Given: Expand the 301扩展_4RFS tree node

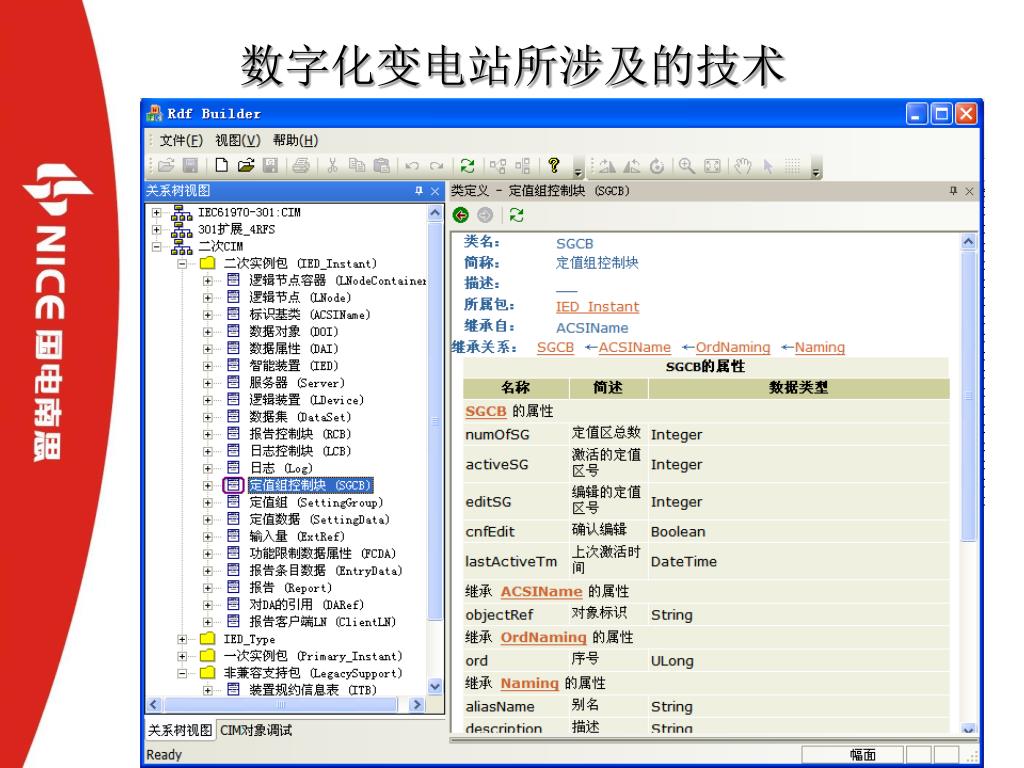Looking at the screenshot, I should (x=156, y=229).
